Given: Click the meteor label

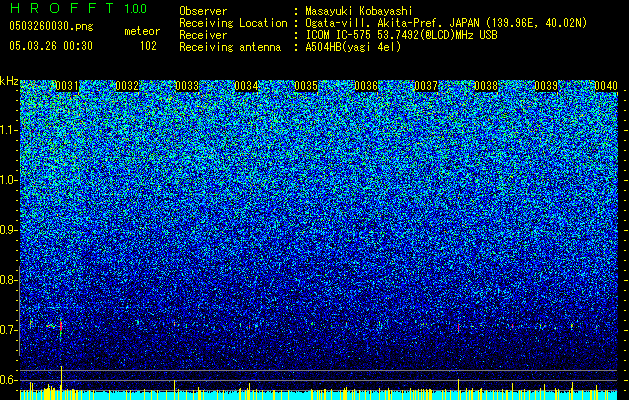Looking at the screenshot, I should [142, 31].
